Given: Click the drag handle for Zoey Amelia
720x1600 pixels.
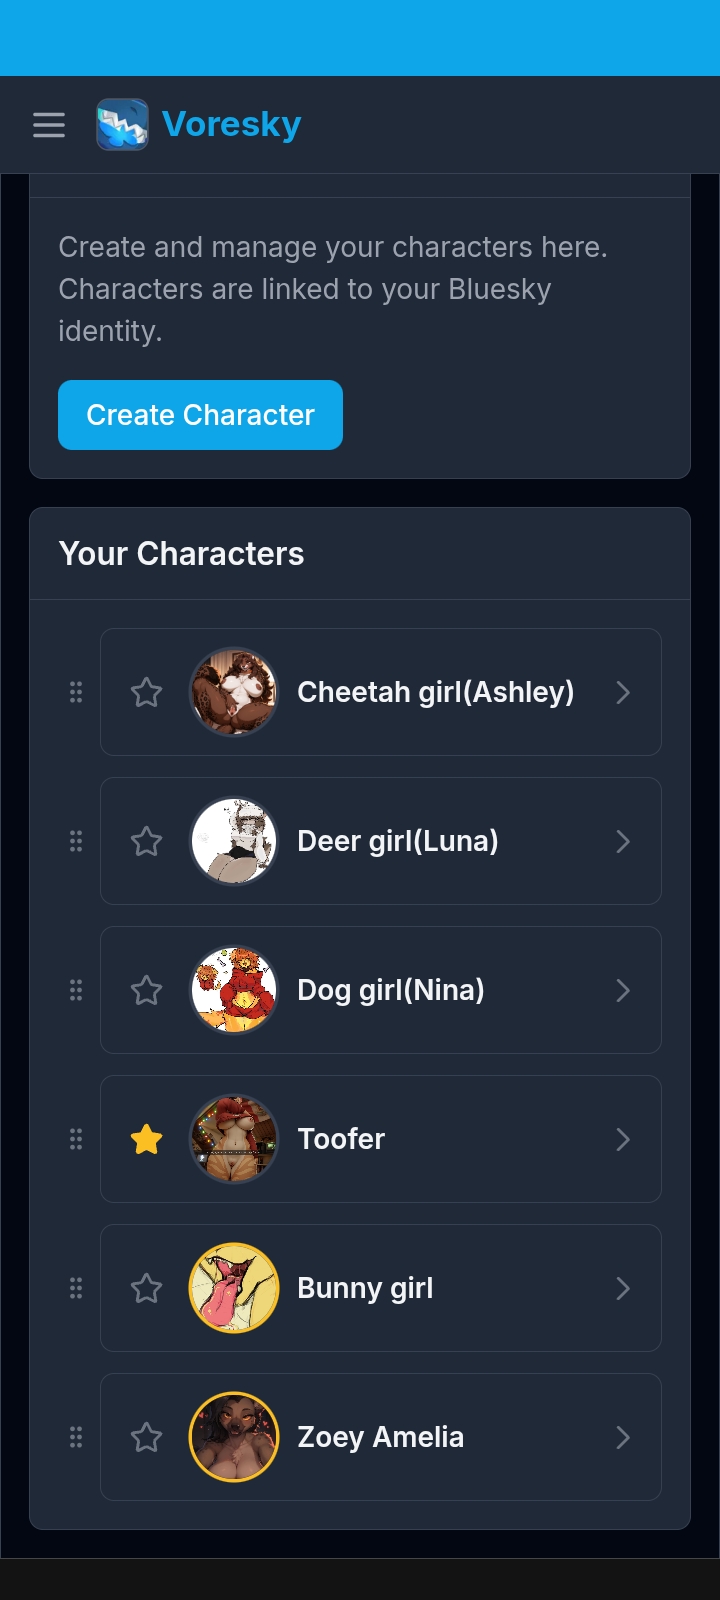Looking at the screenshot, I should (x=76, y=1437).
